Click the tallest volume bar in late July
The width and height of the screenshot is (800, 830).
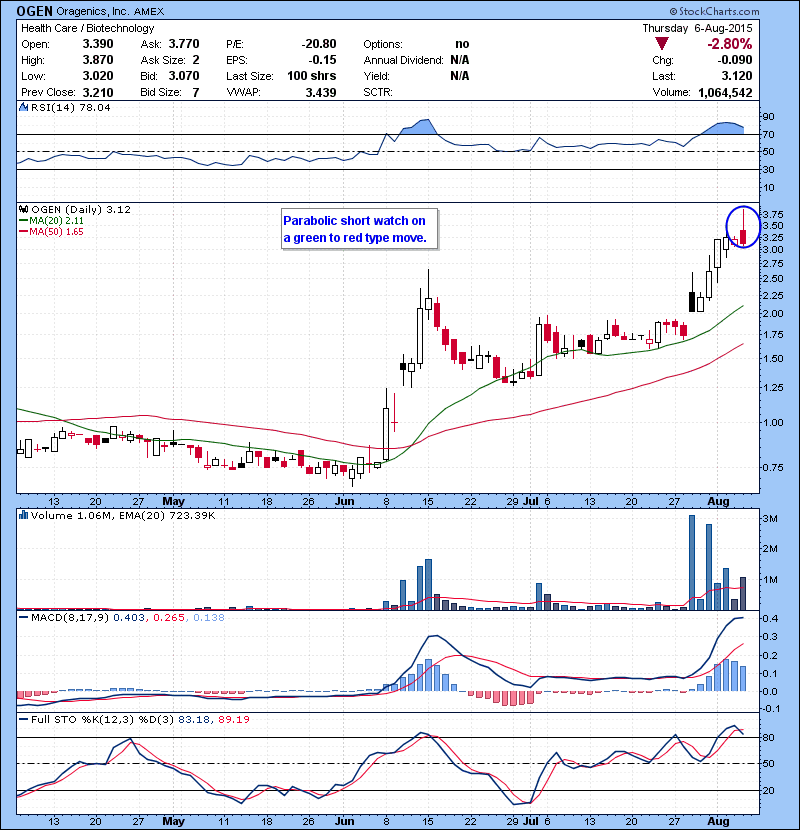[x=691, y=563]
